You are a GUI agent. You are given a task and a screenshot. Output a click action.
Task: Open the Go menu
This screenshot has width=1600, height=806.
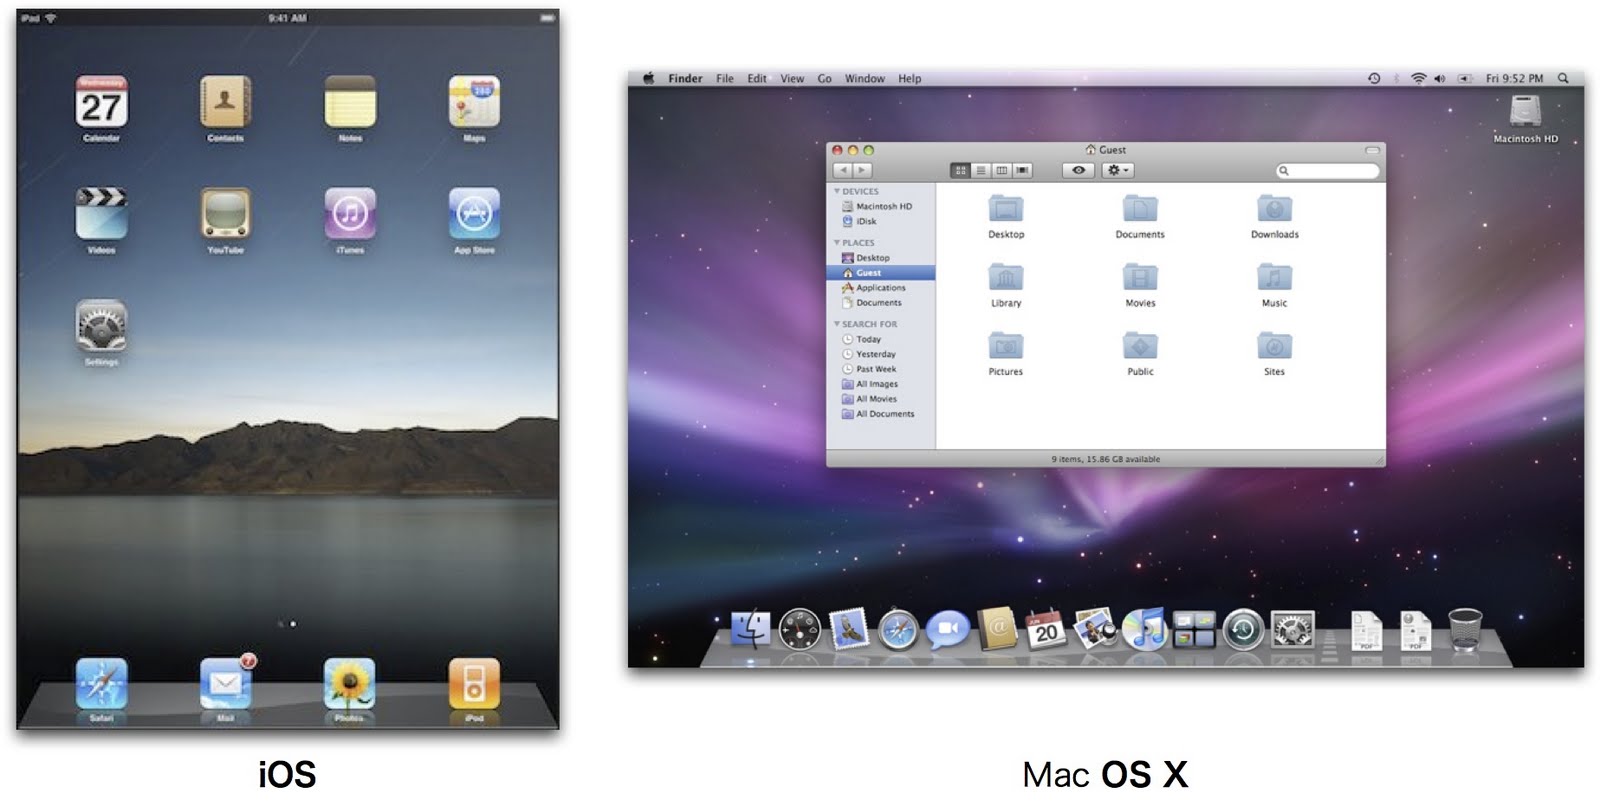click(x=825, y=78)
